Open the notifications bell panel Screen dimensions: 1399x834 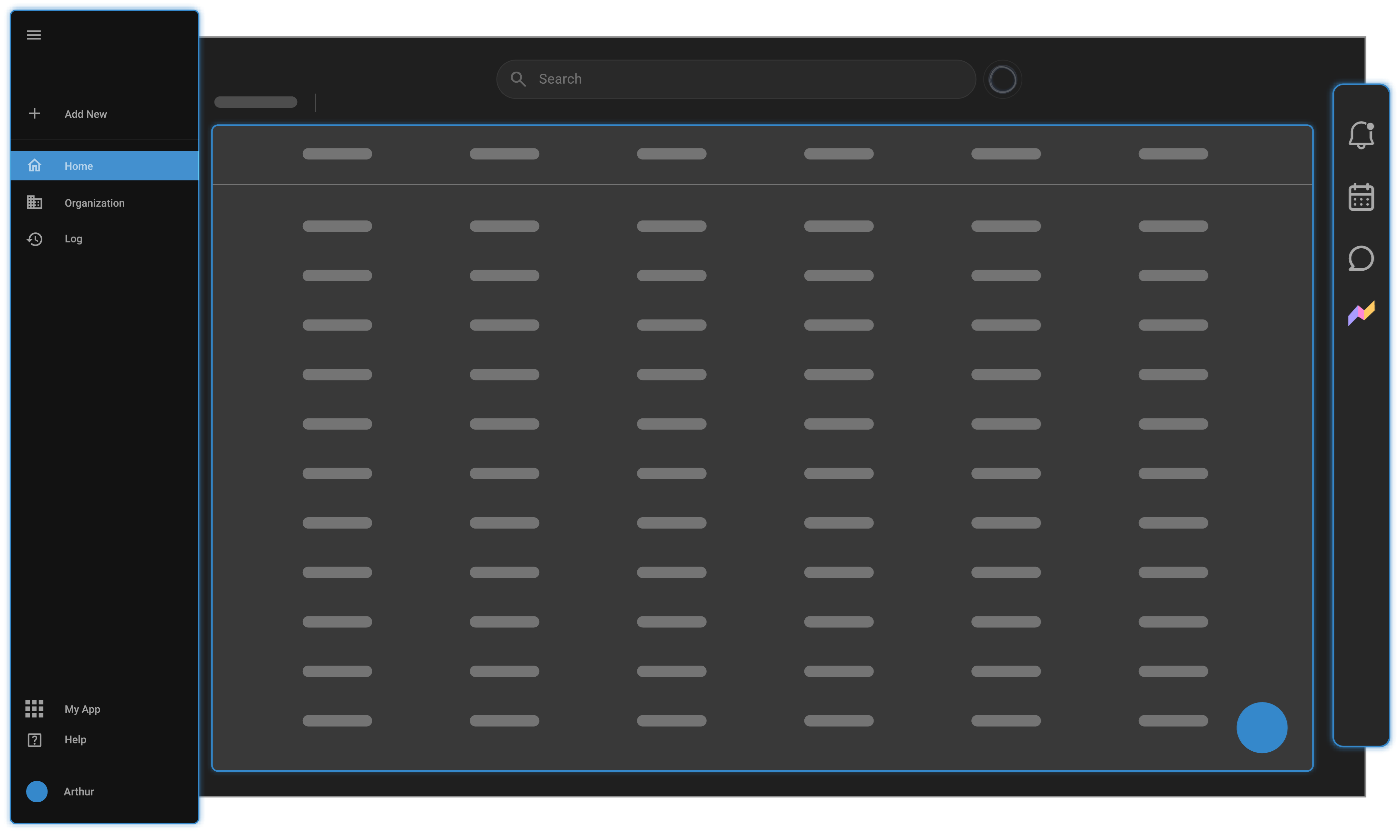click(x=1361, y=135)
